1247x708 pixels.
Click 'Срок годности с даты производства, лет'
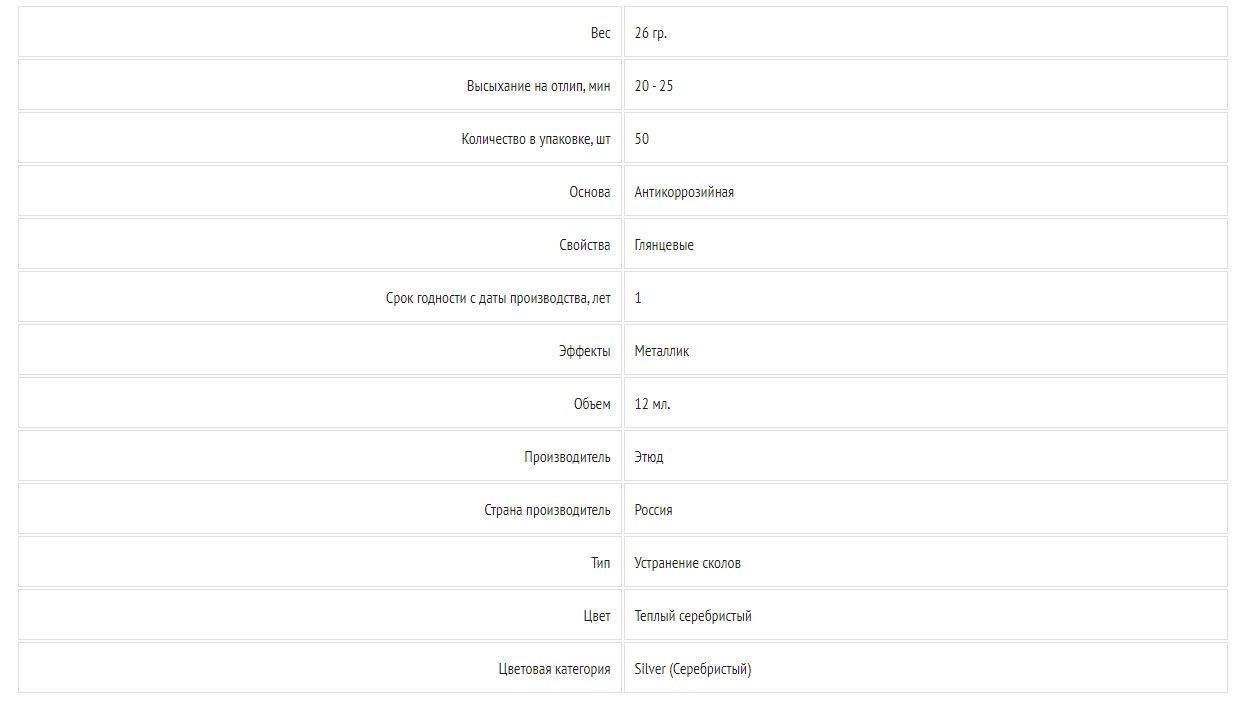coord(498,298)
